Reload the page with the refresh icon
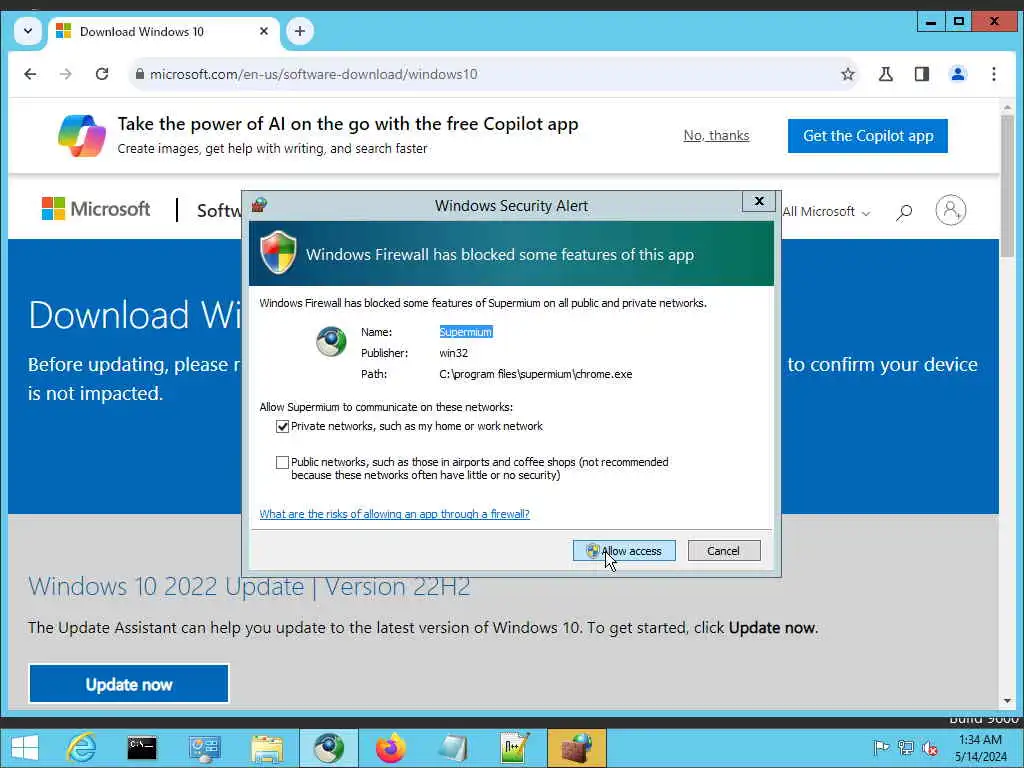Screen dimensions: 1024x768 [x=102, y=74]
